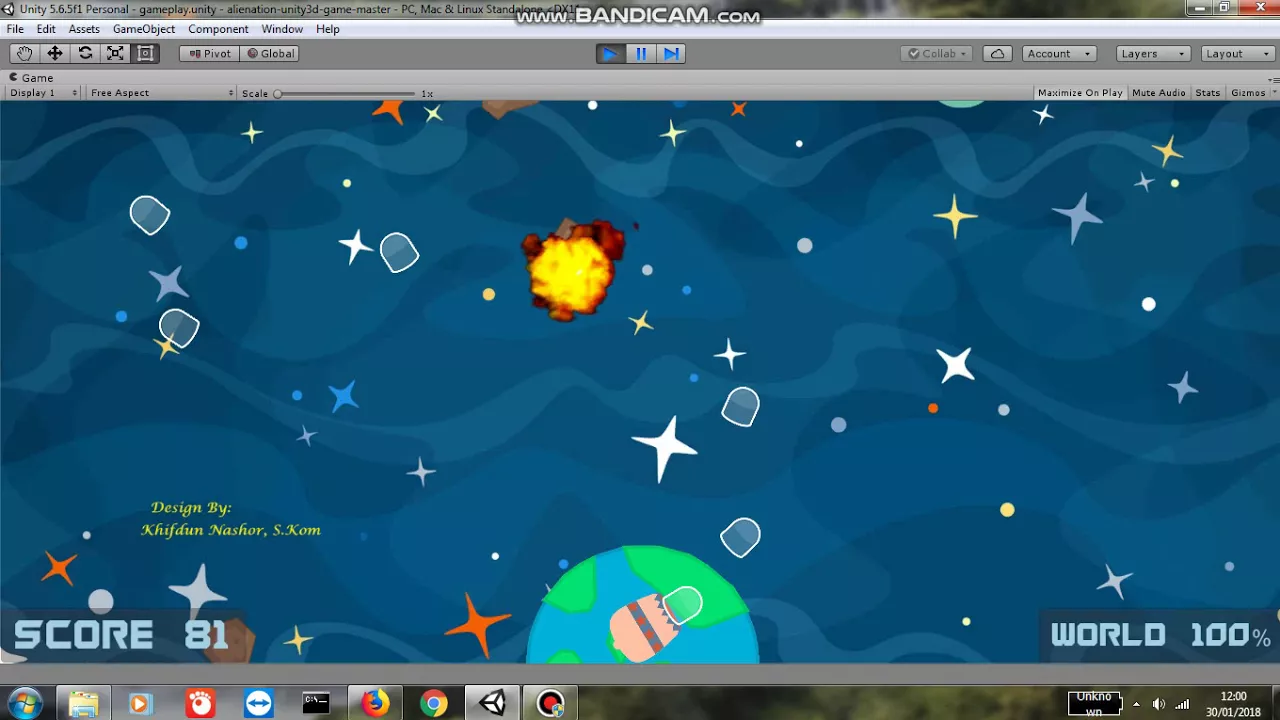Open Command Prompt from taskbar
The height and width of the screenshot is (720, 1280).
point(316,703)
